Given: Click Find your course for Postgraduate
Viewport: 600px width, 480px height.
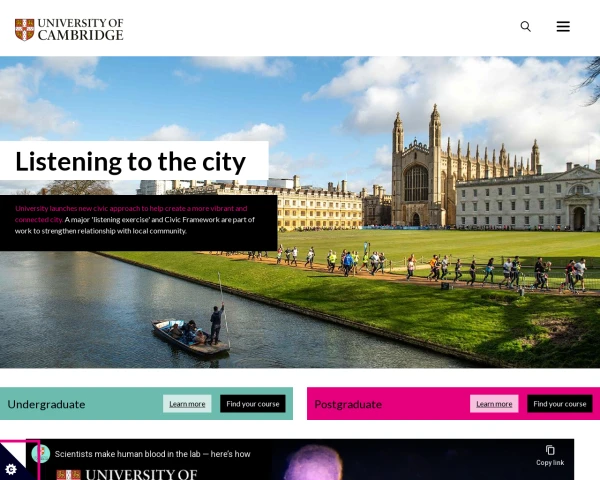Looking at the screenshot, I should pyautogui.click(x=559, y=404).
